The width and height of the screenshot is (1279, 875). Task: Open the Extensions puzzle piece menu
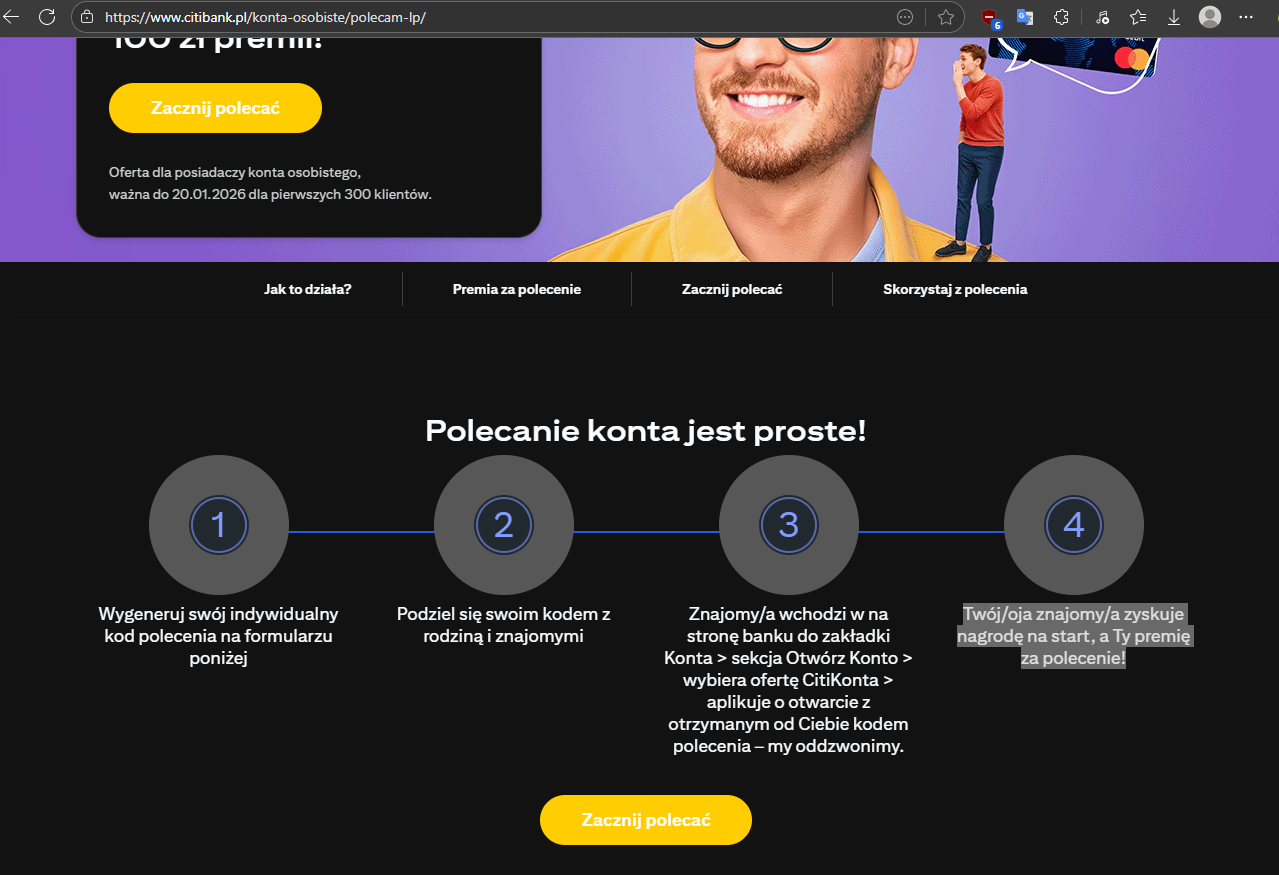[1062, 17]
